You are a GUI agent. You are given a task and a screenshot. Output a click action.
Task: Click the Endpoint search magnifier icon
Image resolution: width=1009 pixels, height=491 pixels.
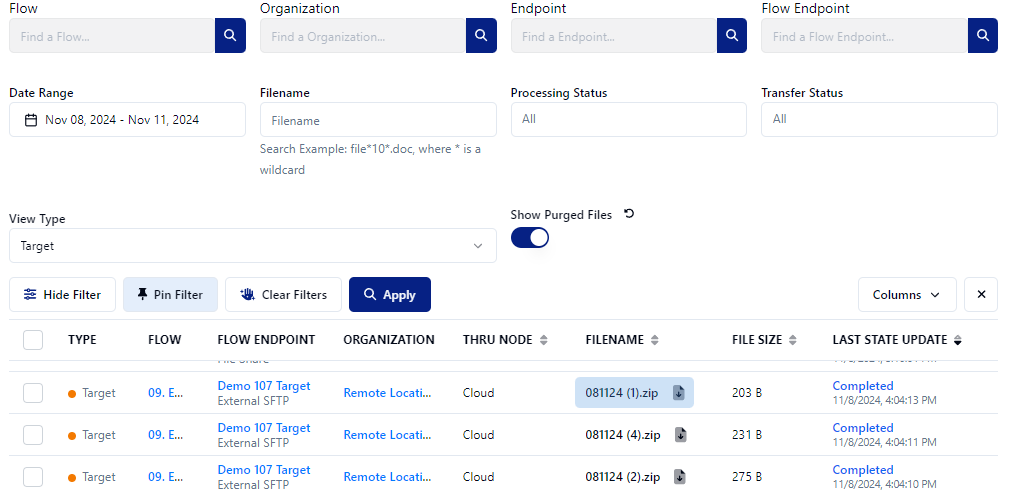732,36
